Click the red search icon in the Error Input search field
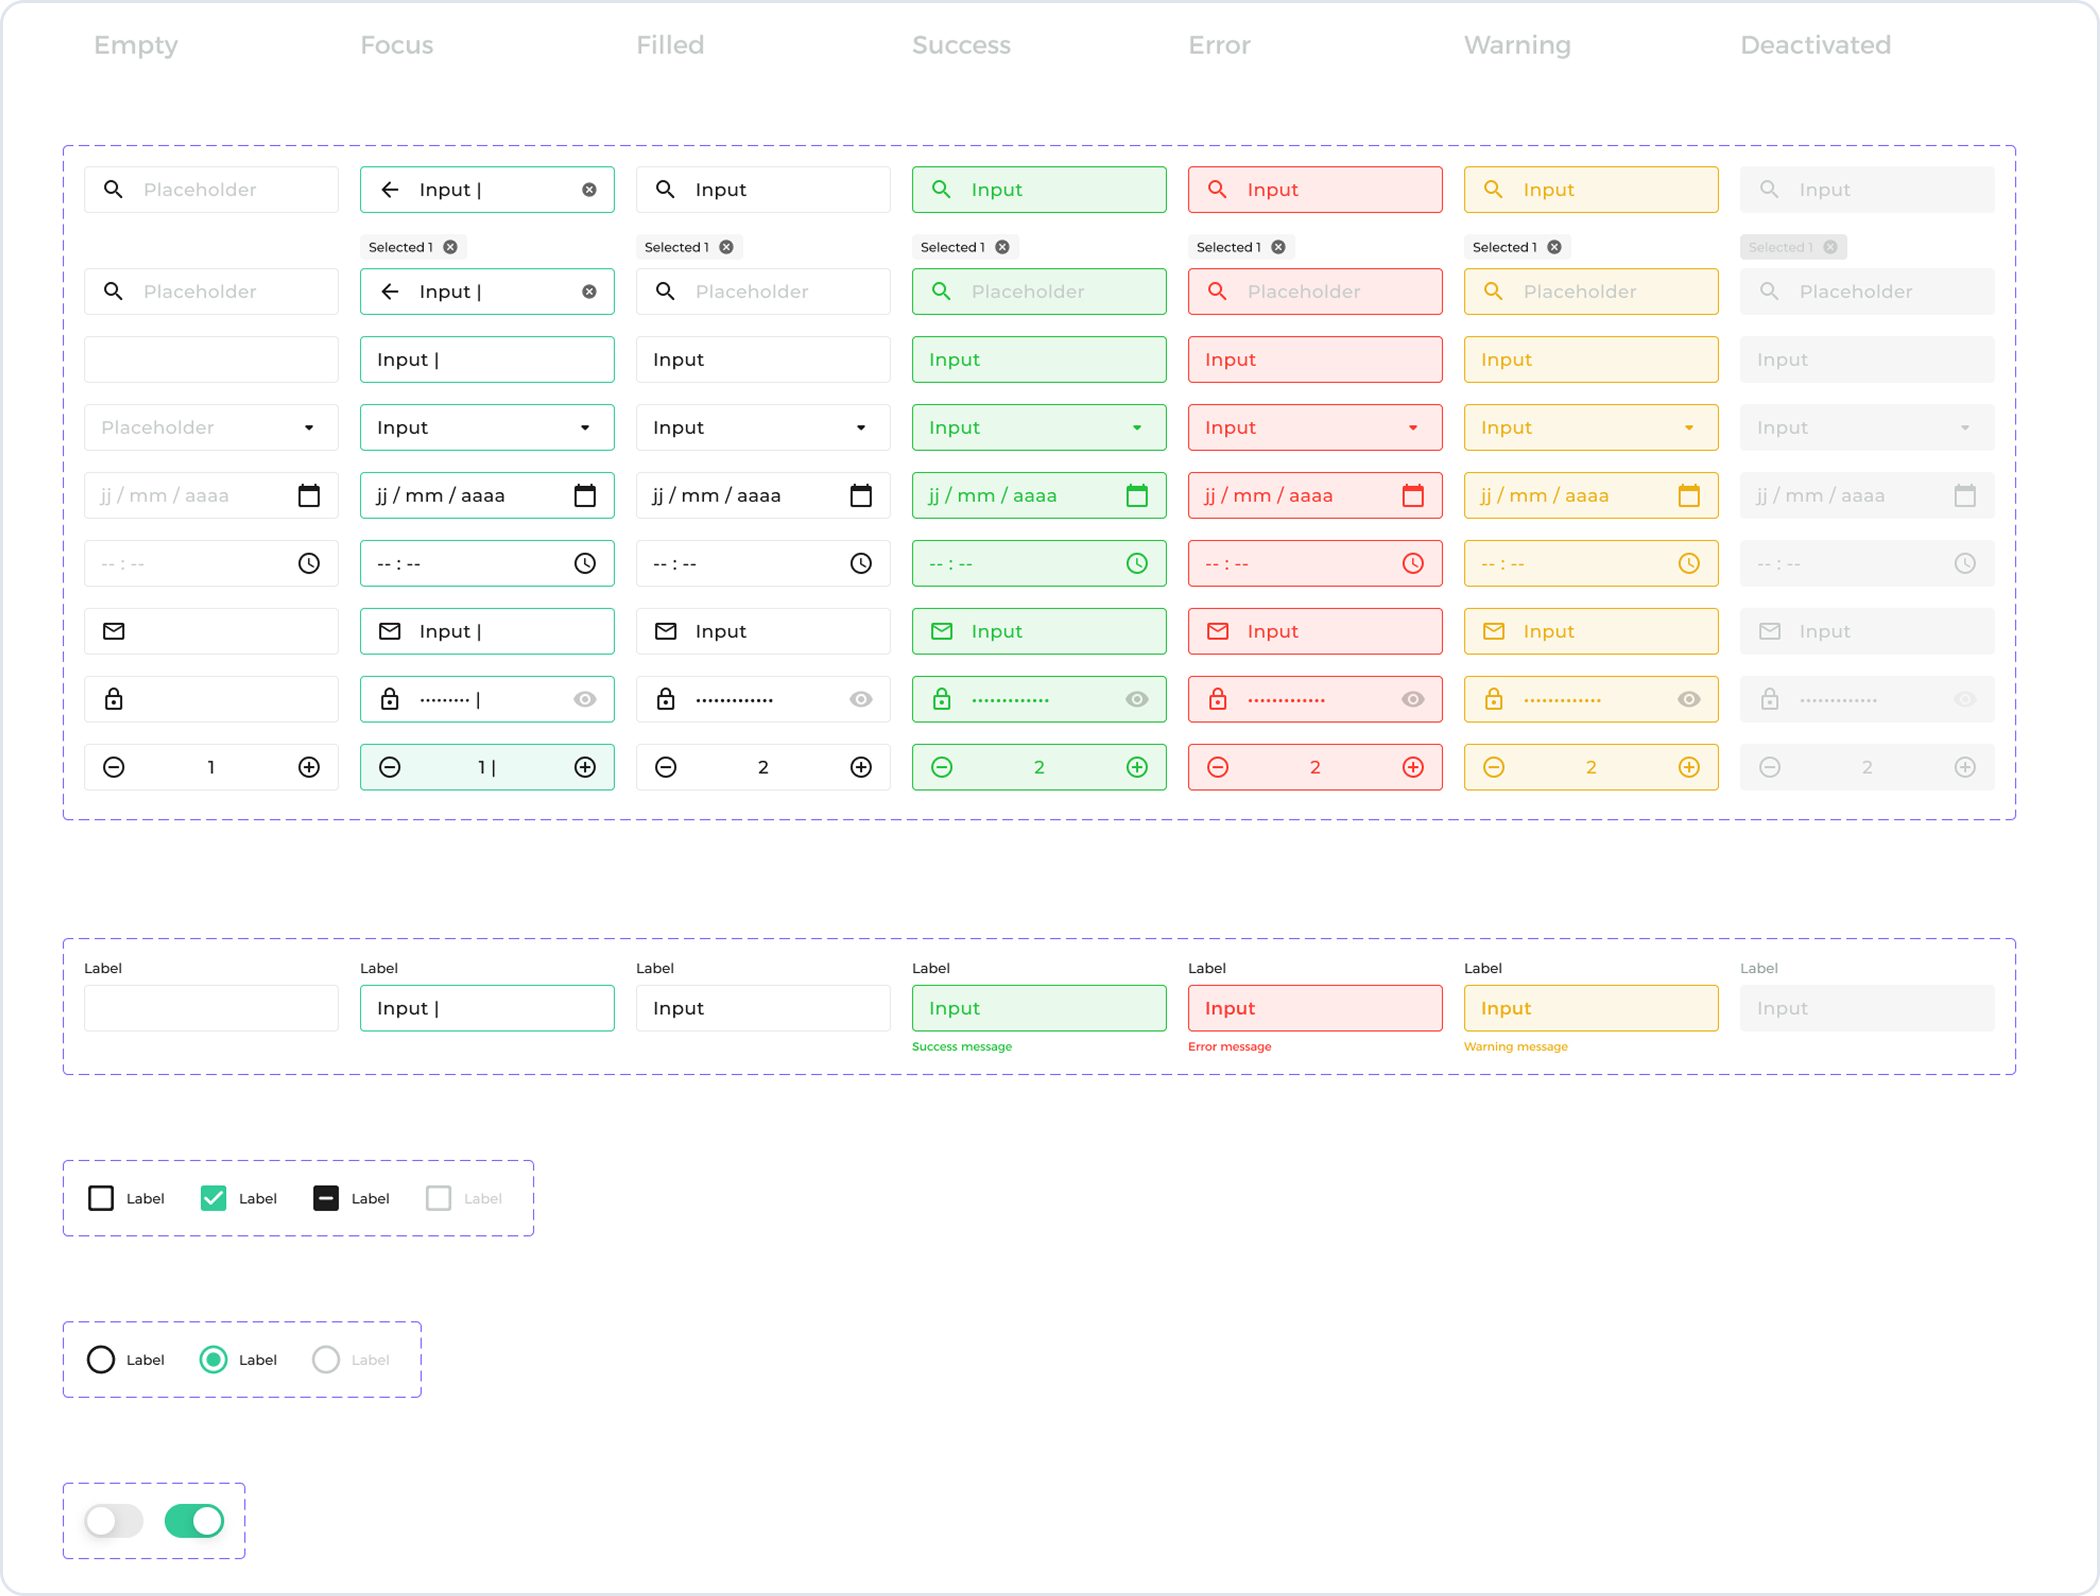2100x1596 pixels. [x=1217, y=189]
